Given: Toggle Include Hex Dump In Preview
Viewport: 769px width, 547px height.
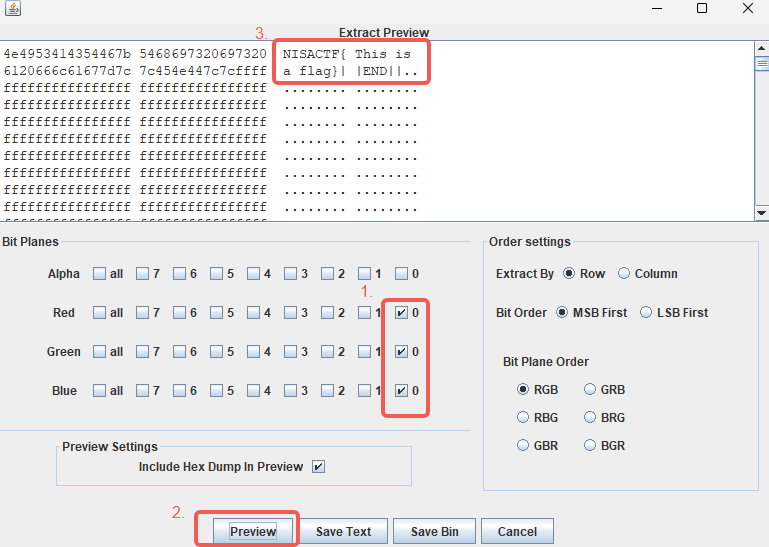Looking at the screenshot, I should point(318,467).
